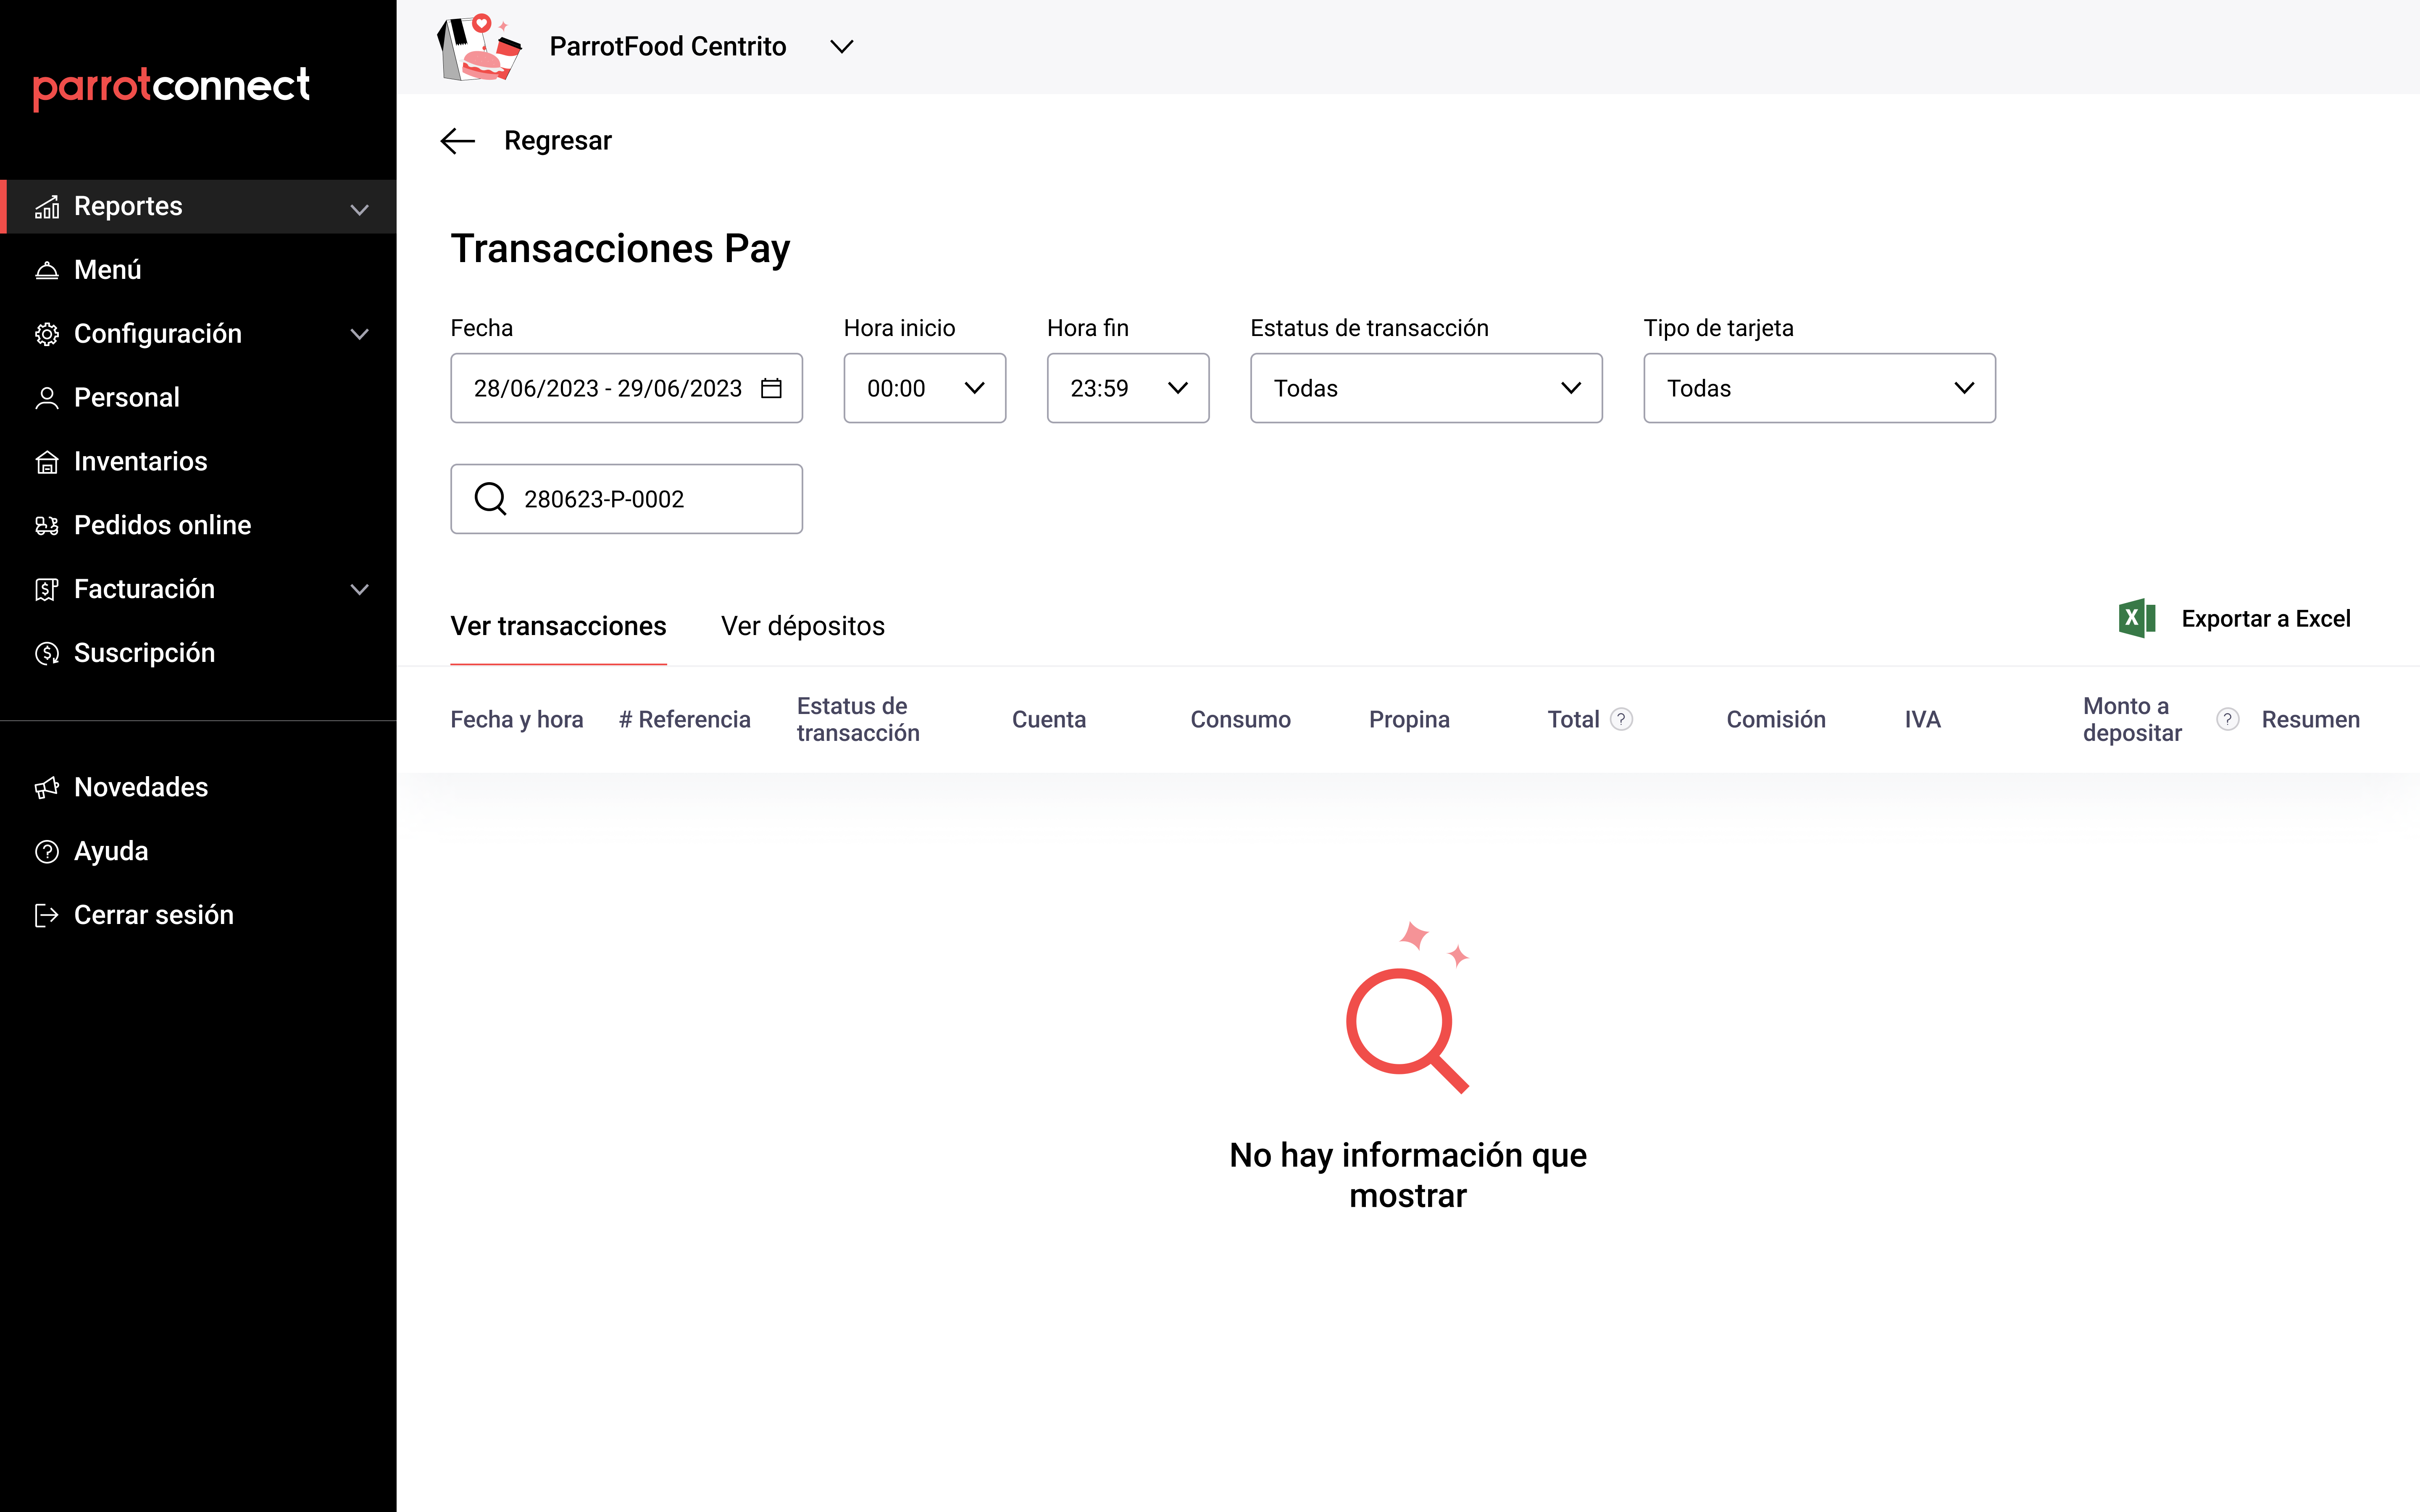Switch to Ver transacciones tab

(558, 627)
